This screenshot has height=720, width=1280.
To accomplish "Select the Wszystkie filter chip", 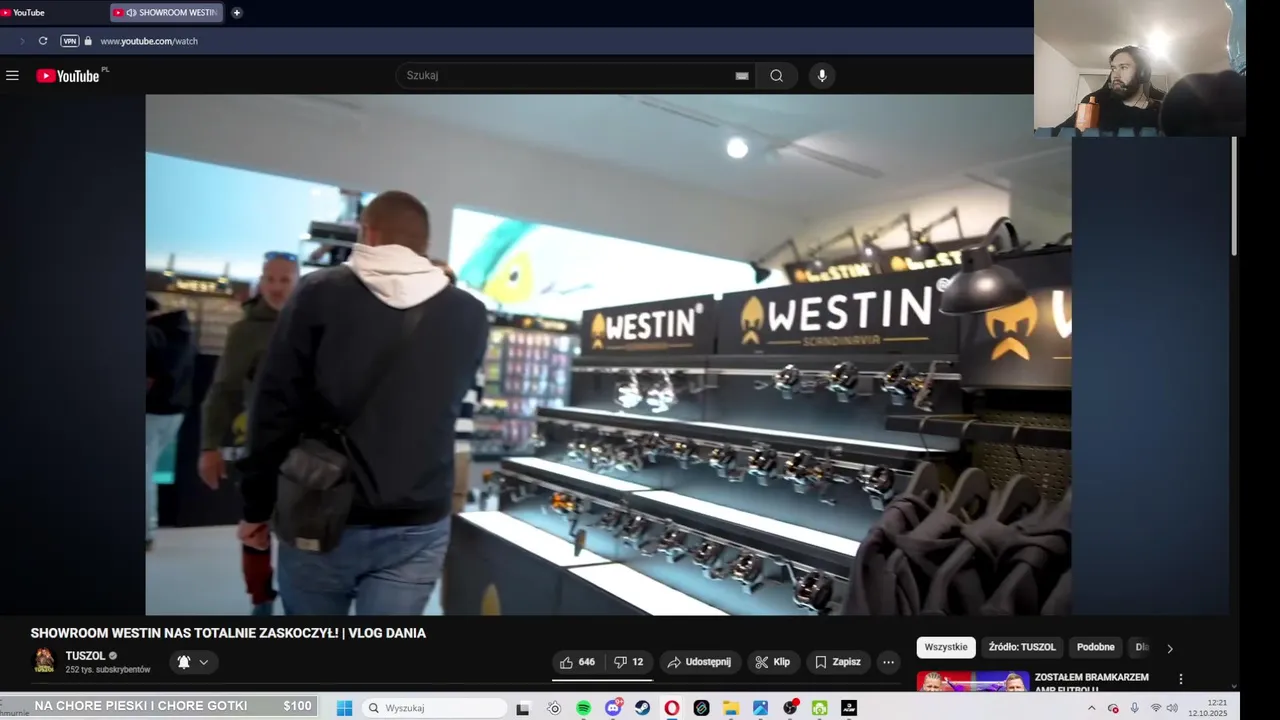I will click(946, 647).
